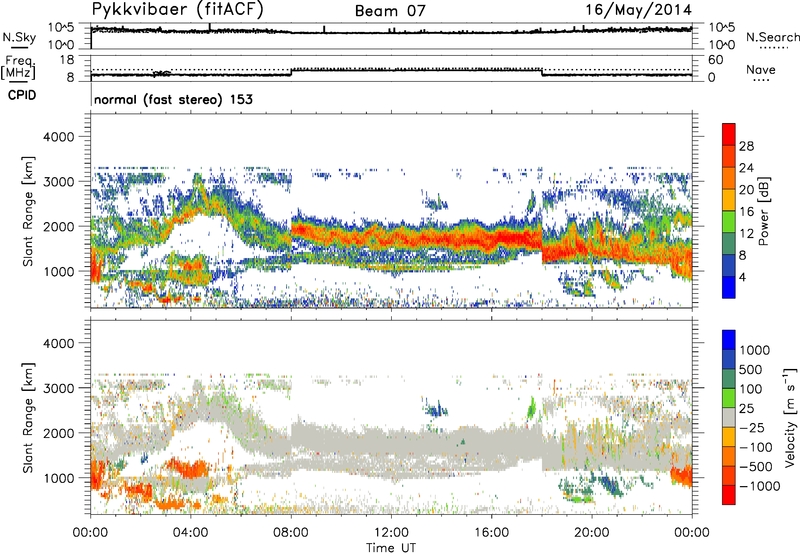Click the '12:00' time axis tick
Screen dimensions: 800x554
tap(391, 533)
